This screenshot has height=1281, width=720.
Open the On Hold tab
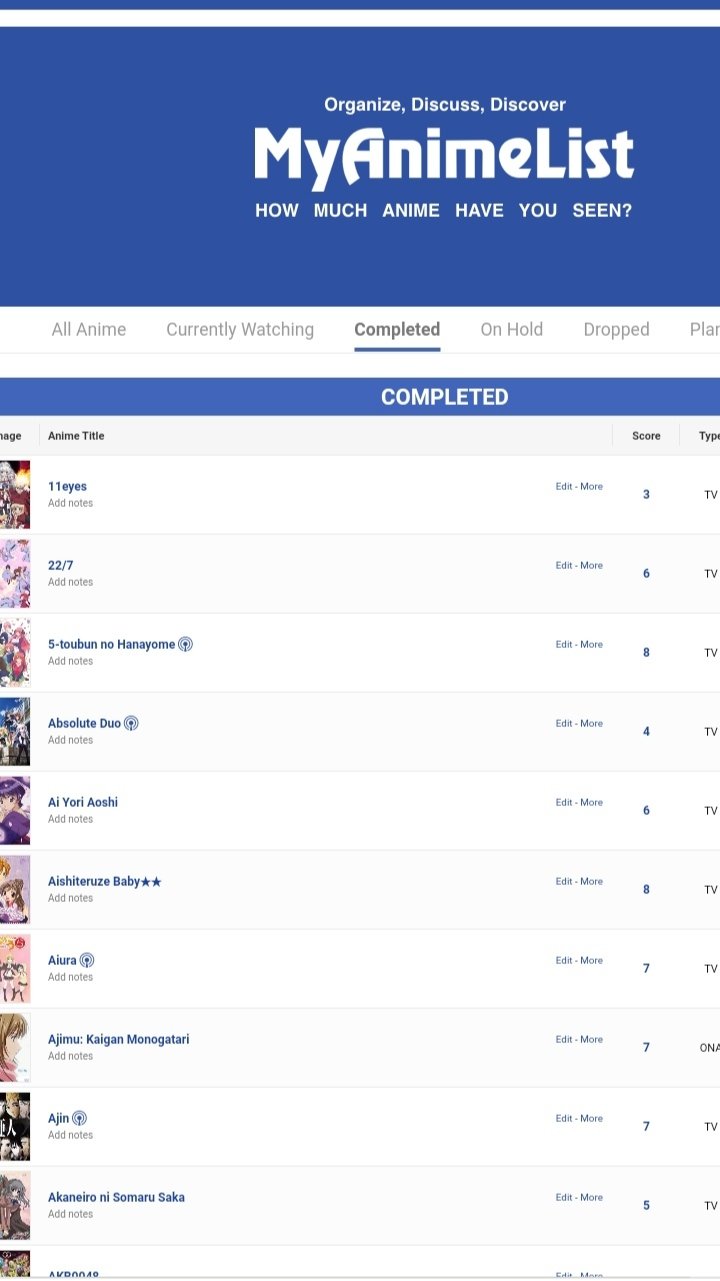click(x=512, y=329)
